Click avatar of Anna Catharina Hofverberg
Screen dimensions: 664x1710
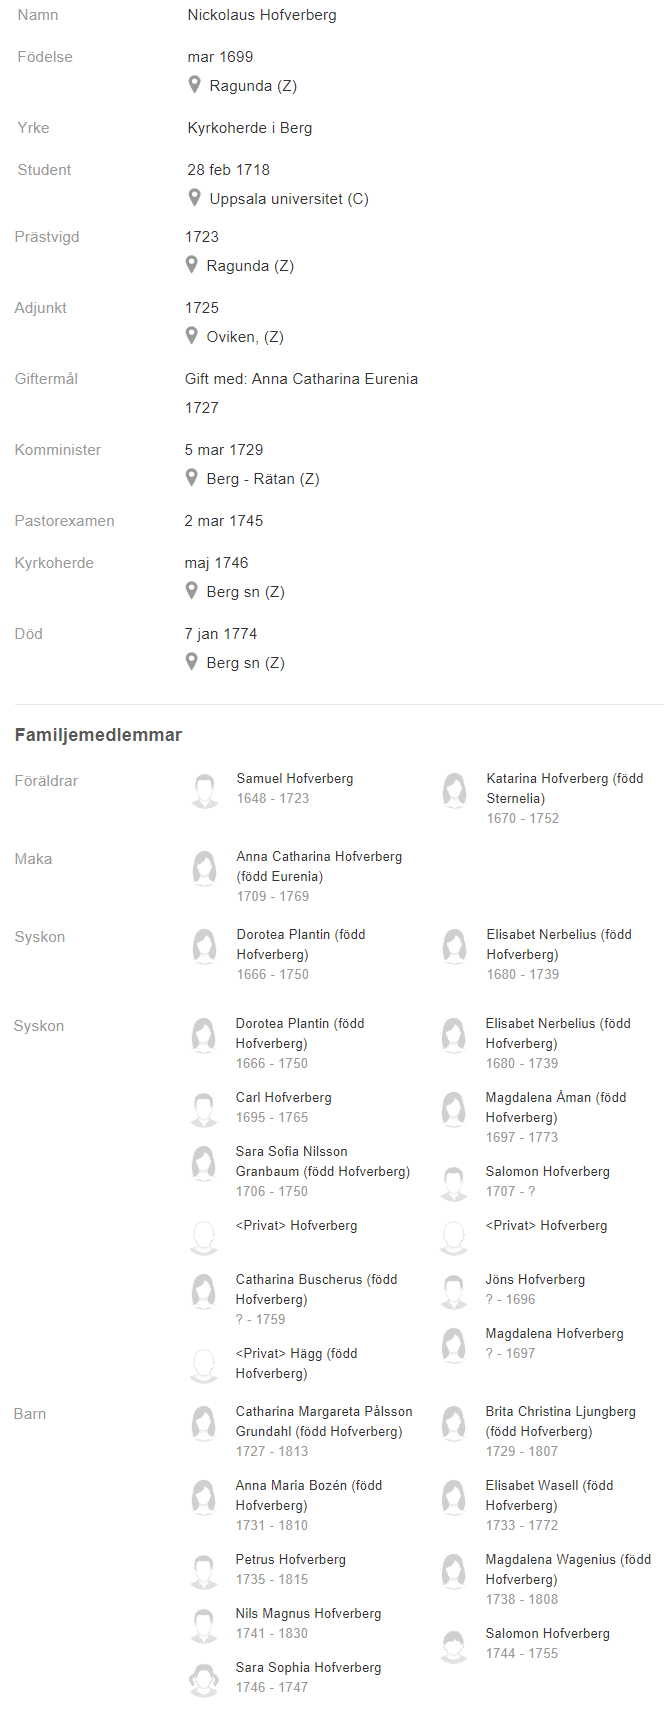[205, 868]
